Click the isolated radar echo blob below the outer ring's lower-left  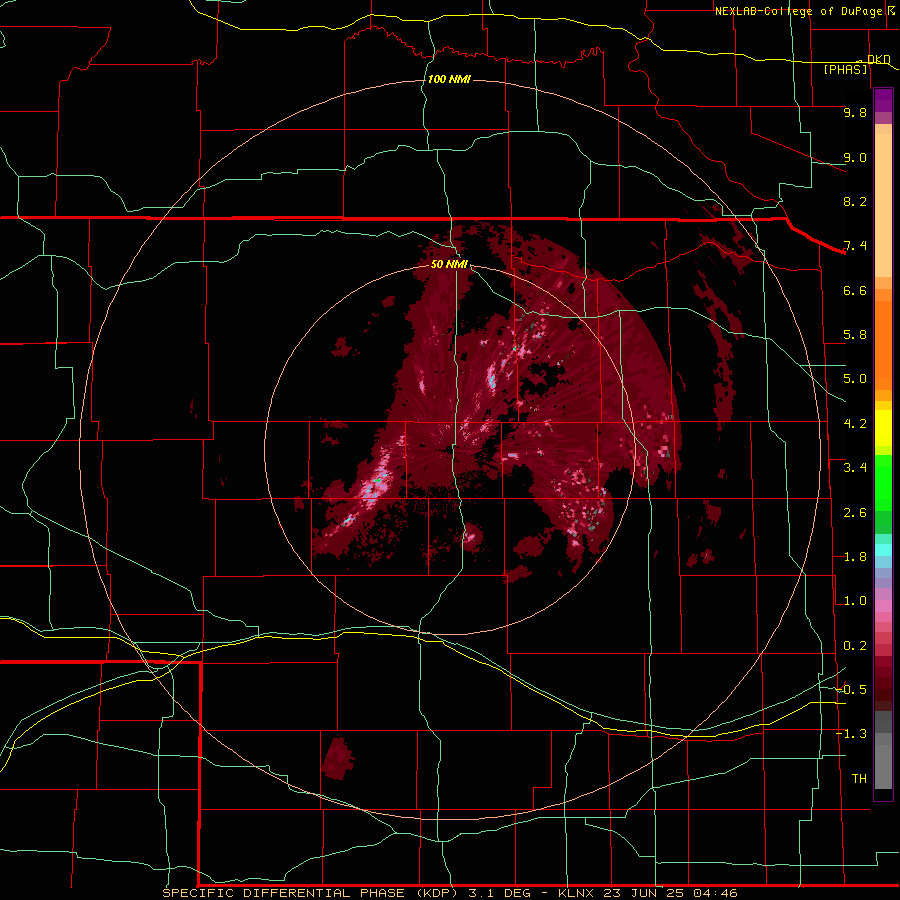(x=338, y=758)
